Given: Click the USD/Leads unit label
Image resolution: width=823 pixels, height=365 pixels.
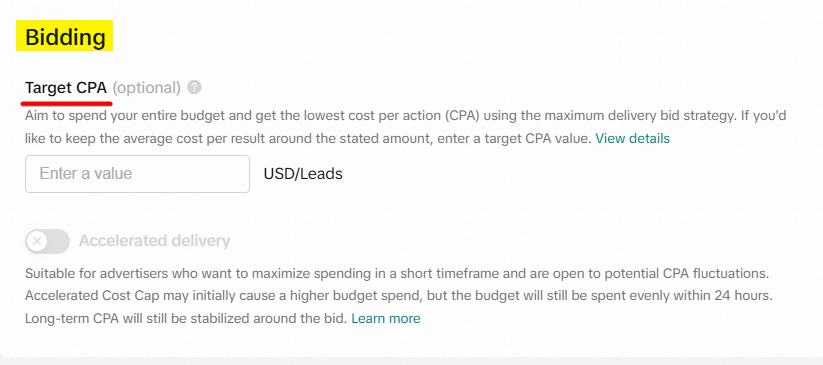Looking at the screenshot, I should [303, 174].
